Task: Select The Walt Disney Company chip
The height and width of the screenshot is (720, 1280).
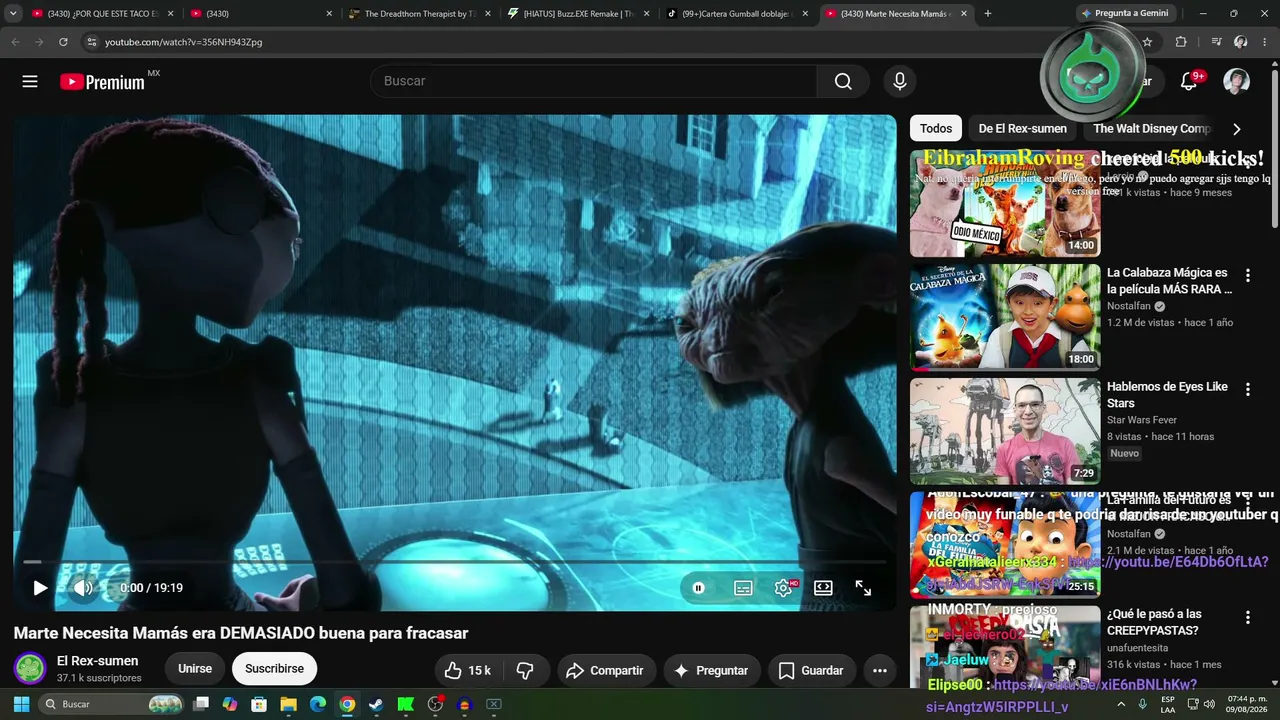Action: 1152,128
